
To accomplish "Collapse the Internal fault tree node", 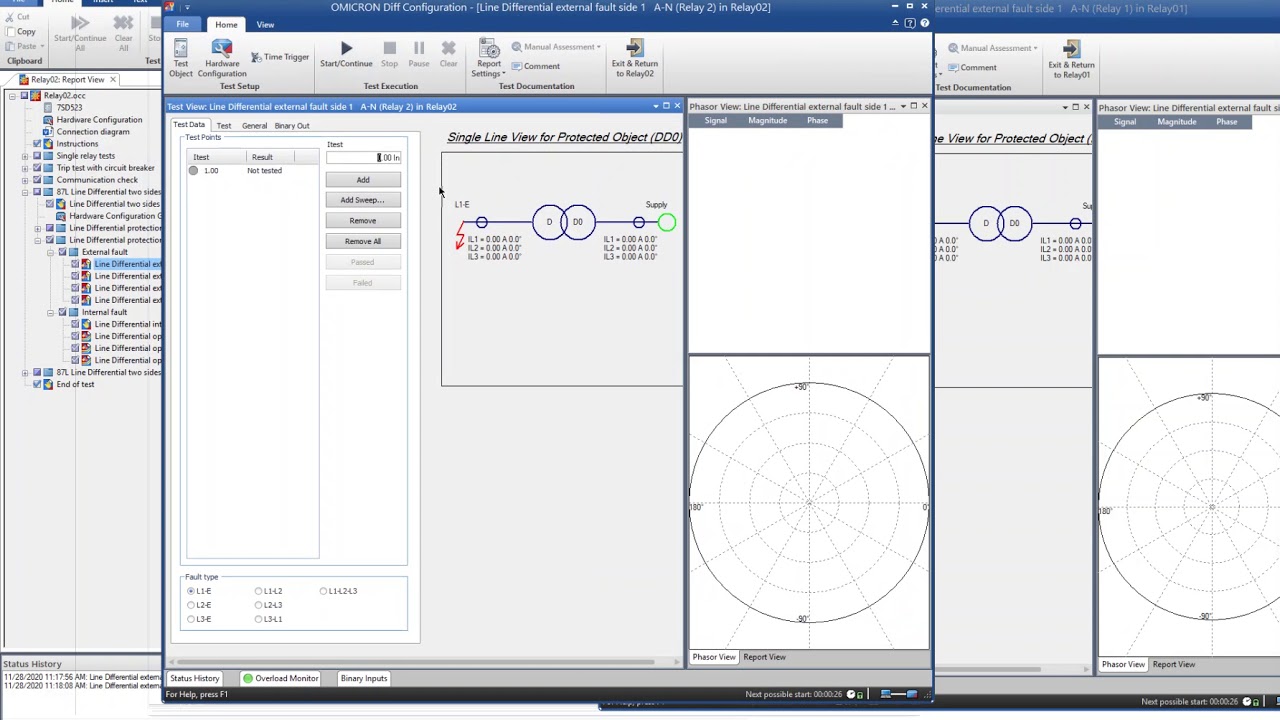I will [50, 312].
